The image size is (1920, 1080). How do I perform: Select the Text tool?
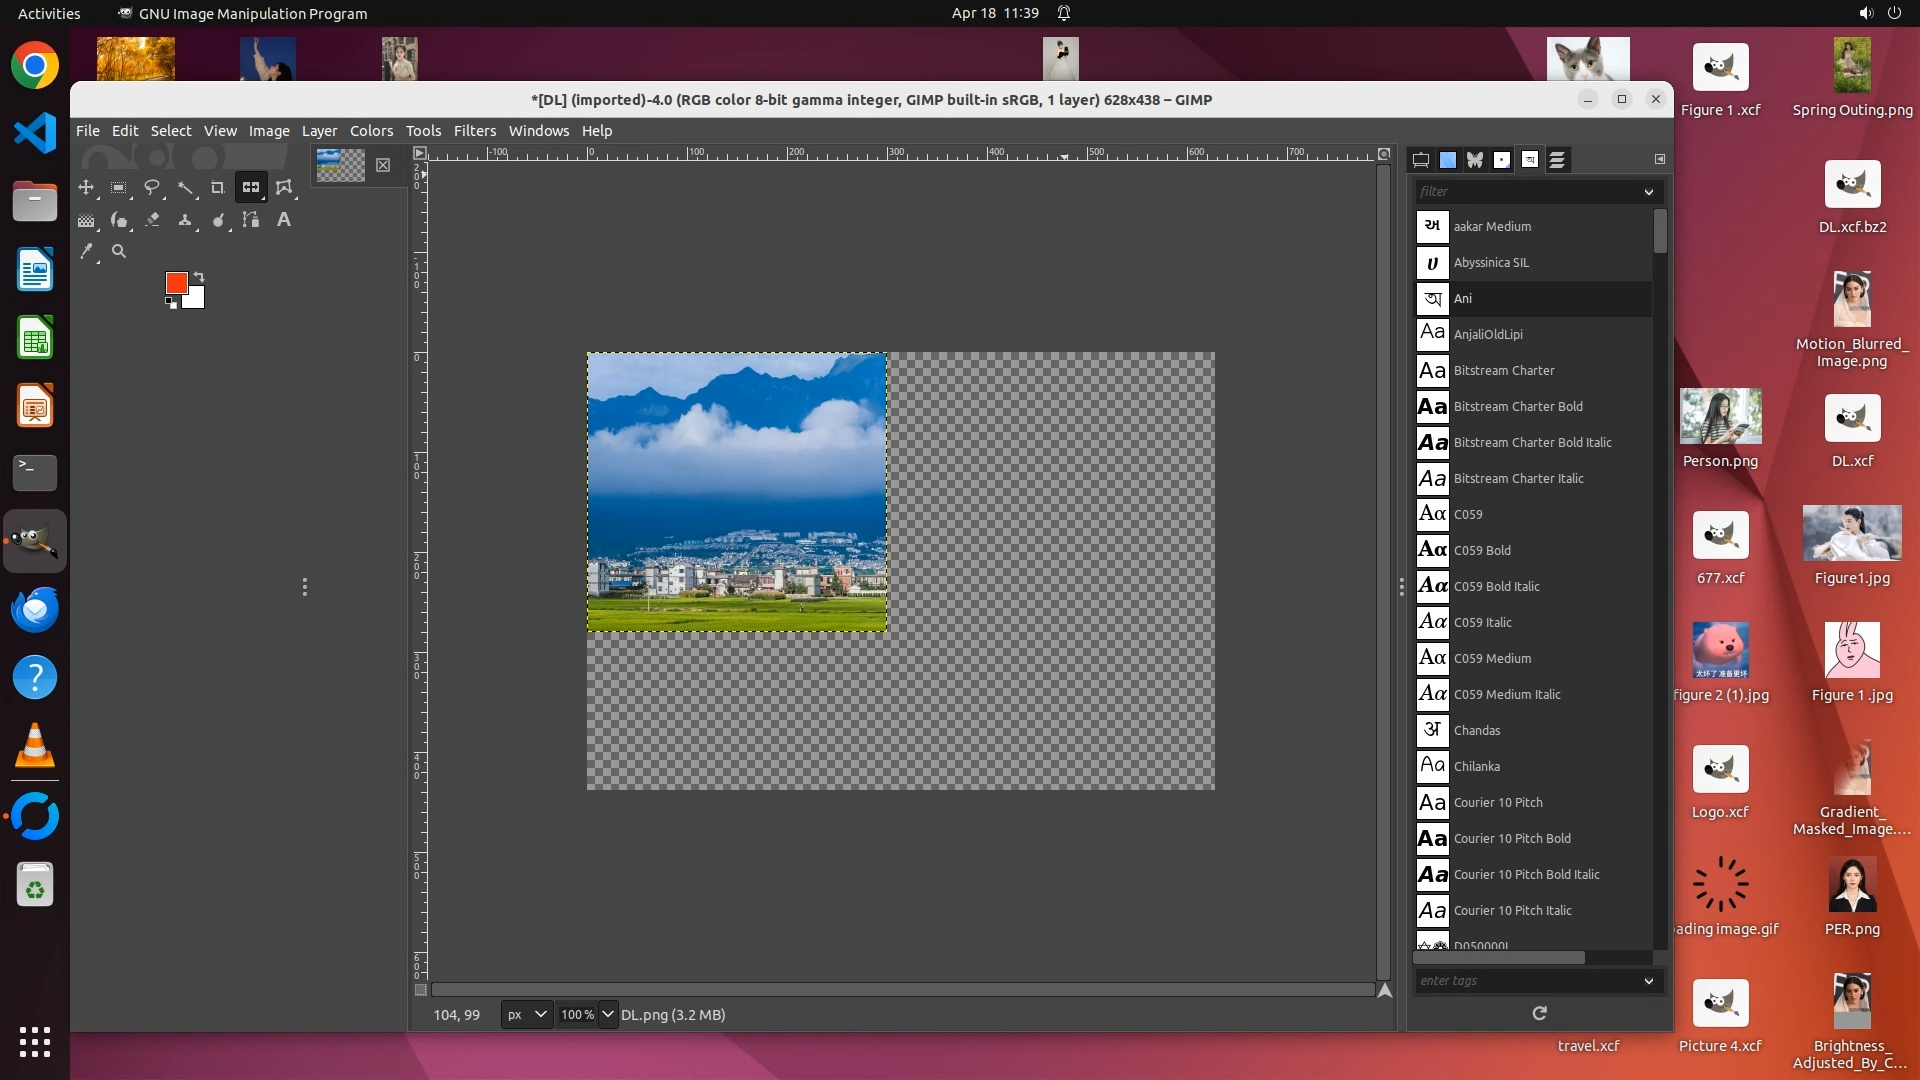(284, 220)
